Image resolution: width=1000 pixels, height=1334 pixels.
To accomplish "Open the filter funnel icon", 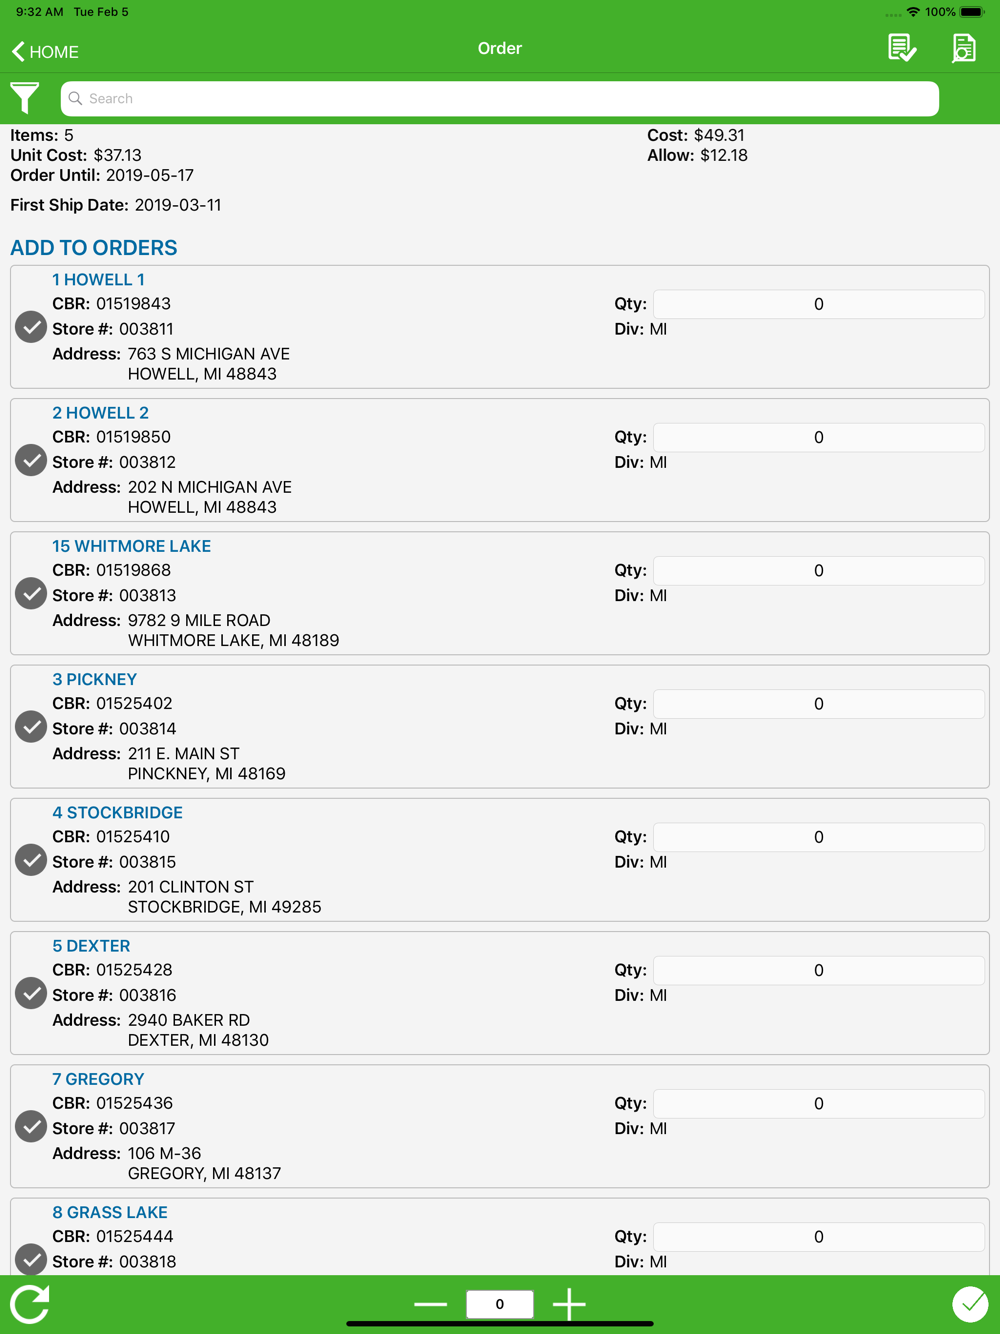I will pyautogui.click(x=25, y=98).
